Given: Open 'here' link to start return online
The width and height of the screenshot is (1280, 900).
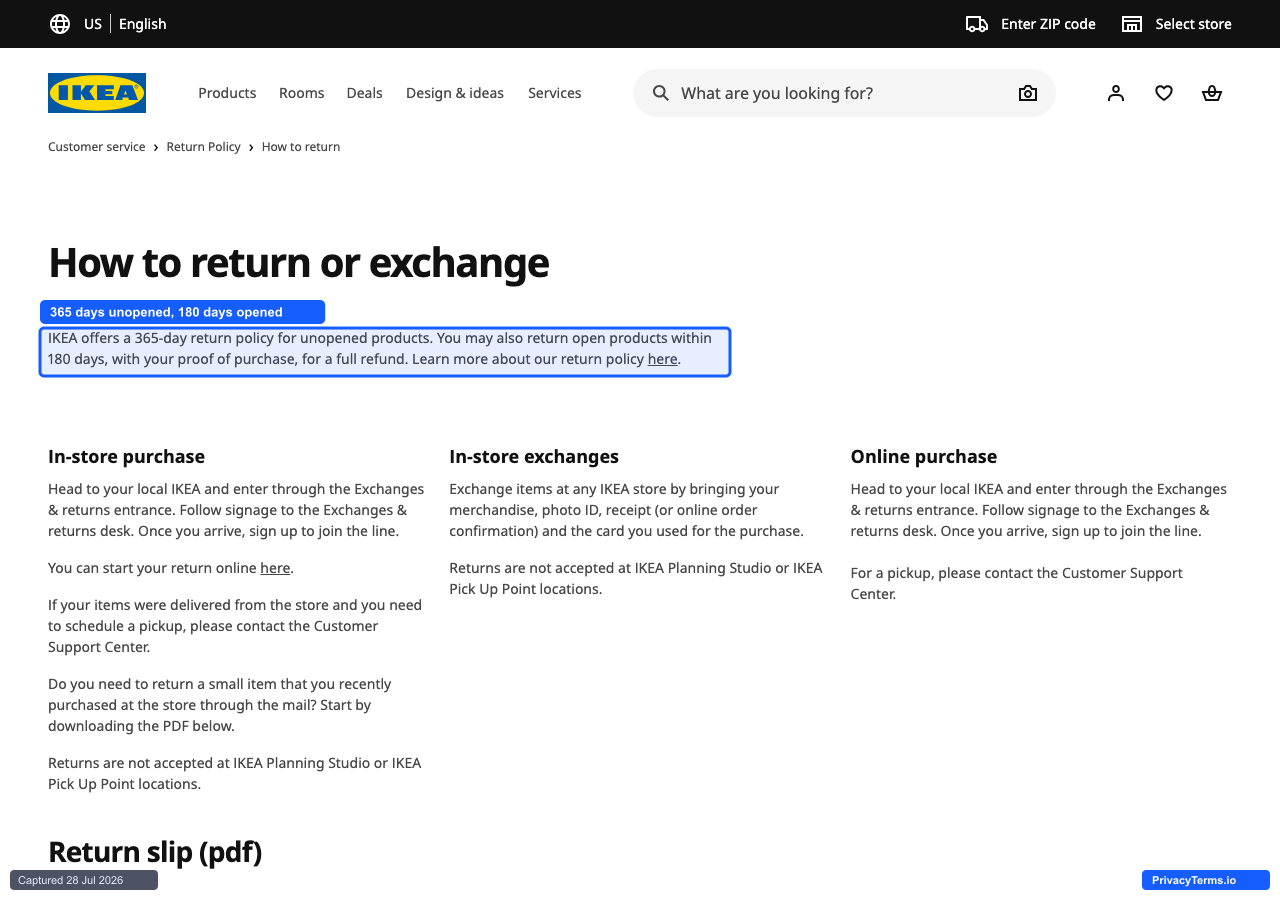Looking at the screenshot, I should tap(275, 568).
